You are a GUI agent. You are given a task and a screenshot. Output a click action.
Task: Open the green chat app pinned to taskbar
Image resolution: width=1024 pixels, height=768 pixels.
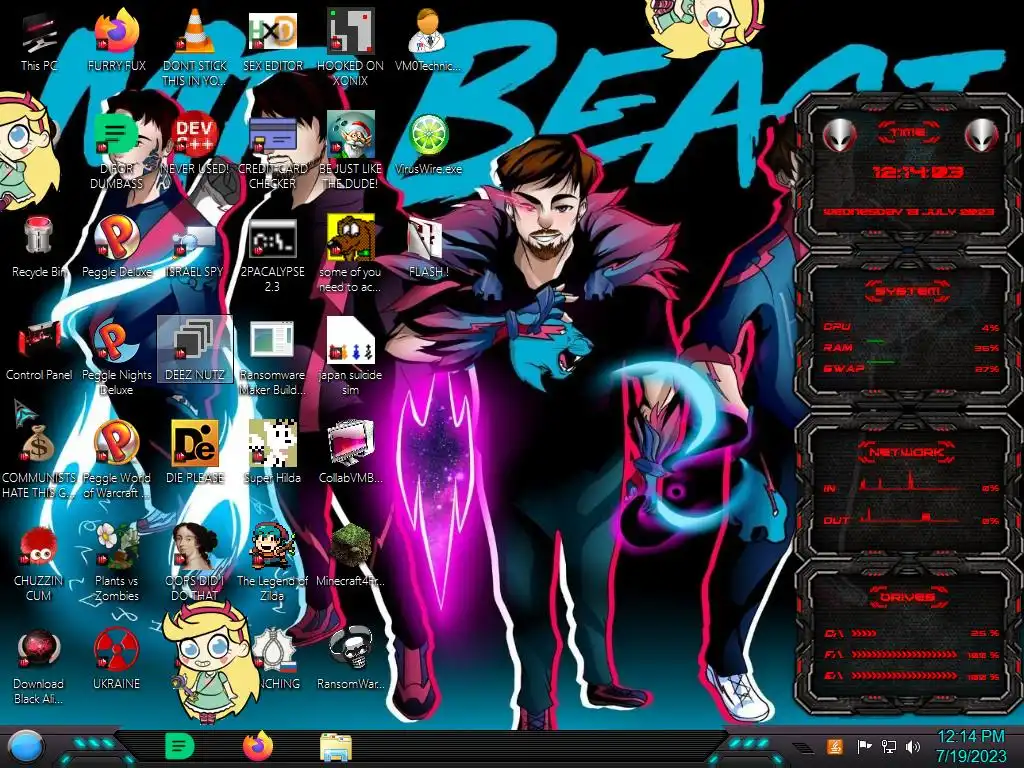[179, 746]
